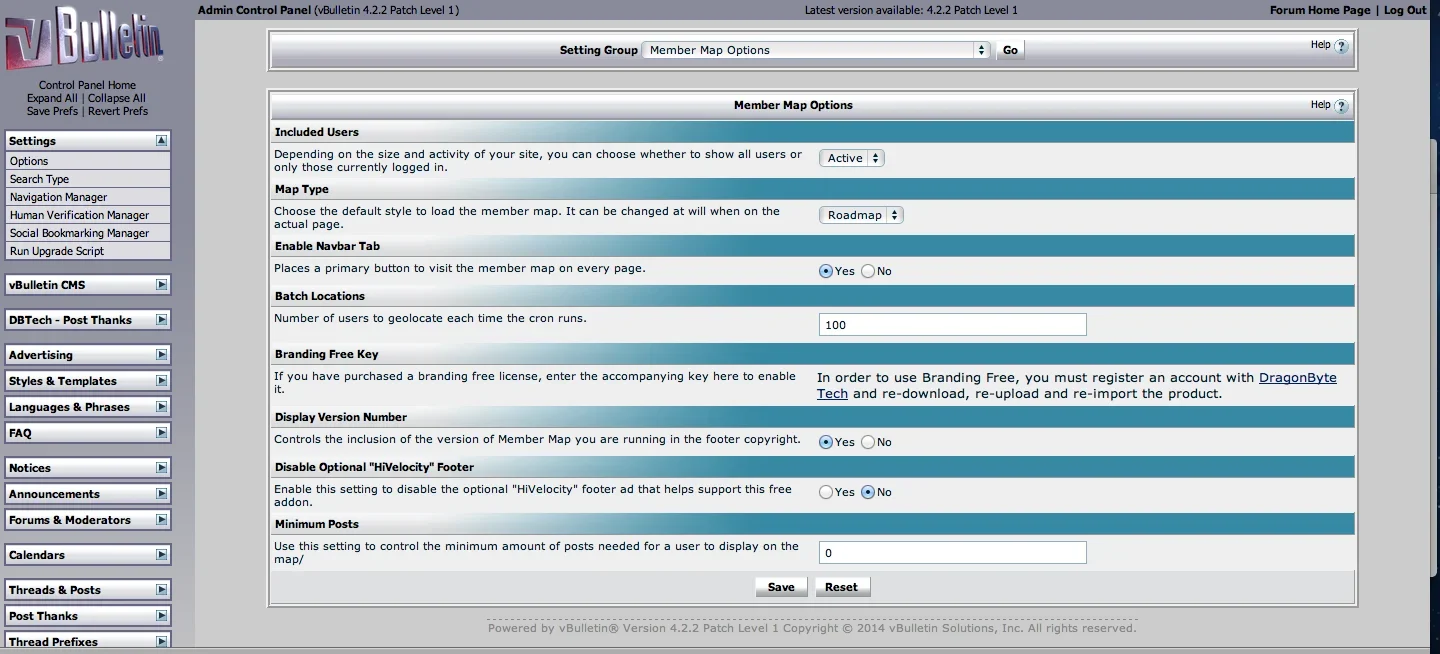Select No for Enable Navbar Tab
This screenshot has width=1440, height=654.
(868, 271)
